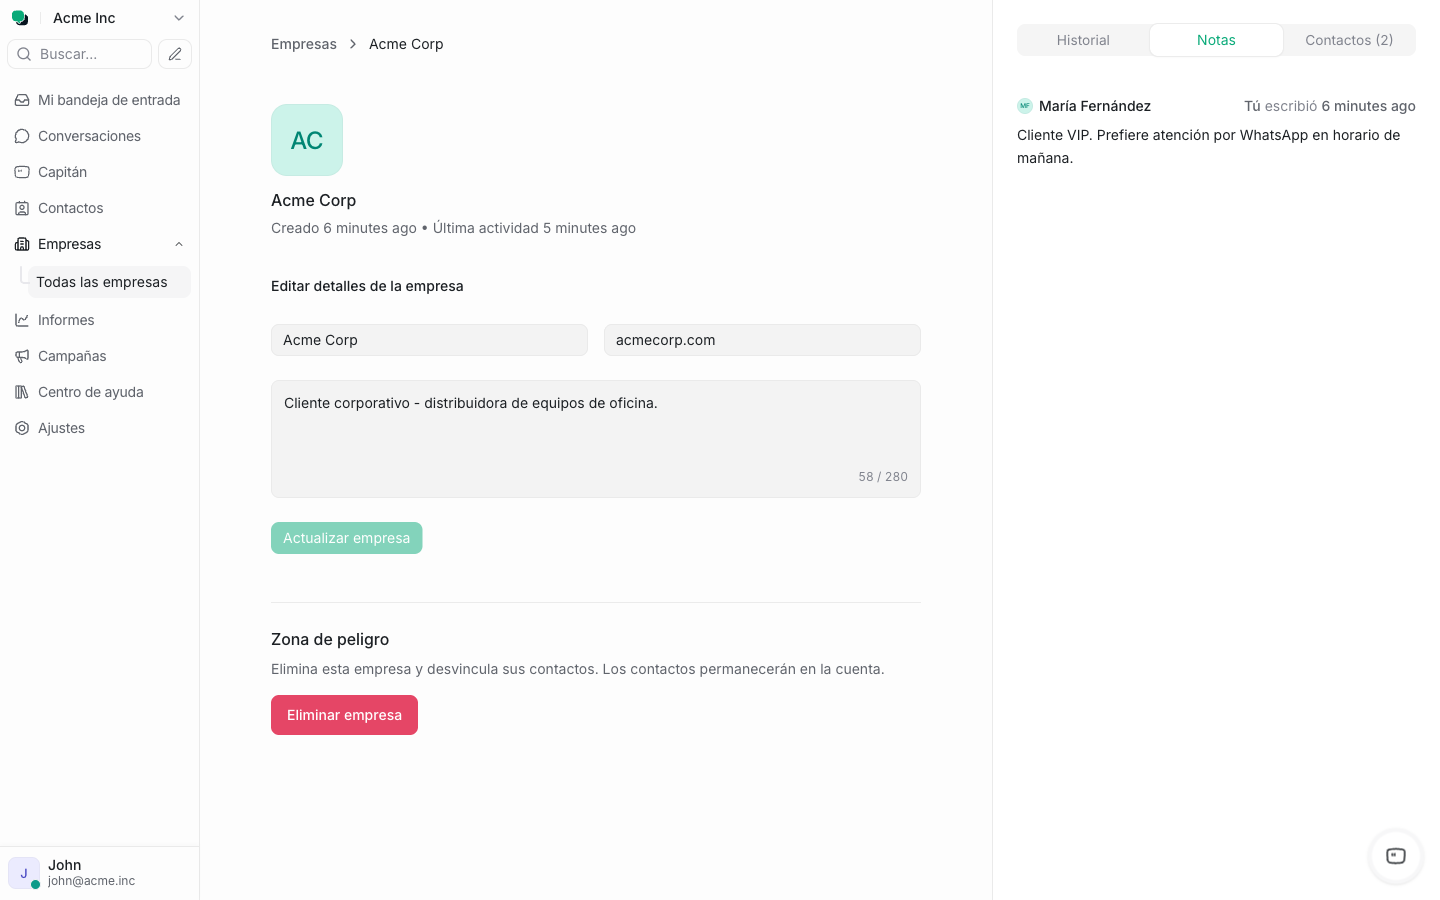
Task: Open the floating Captain assistant button
Action: [1396, 856]
